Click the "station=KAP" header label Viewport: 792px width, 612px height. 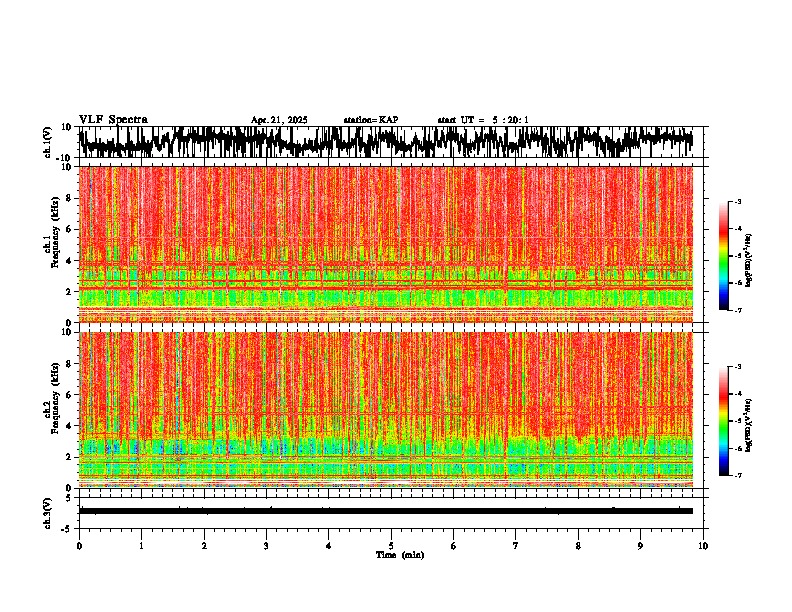[371, 120]
